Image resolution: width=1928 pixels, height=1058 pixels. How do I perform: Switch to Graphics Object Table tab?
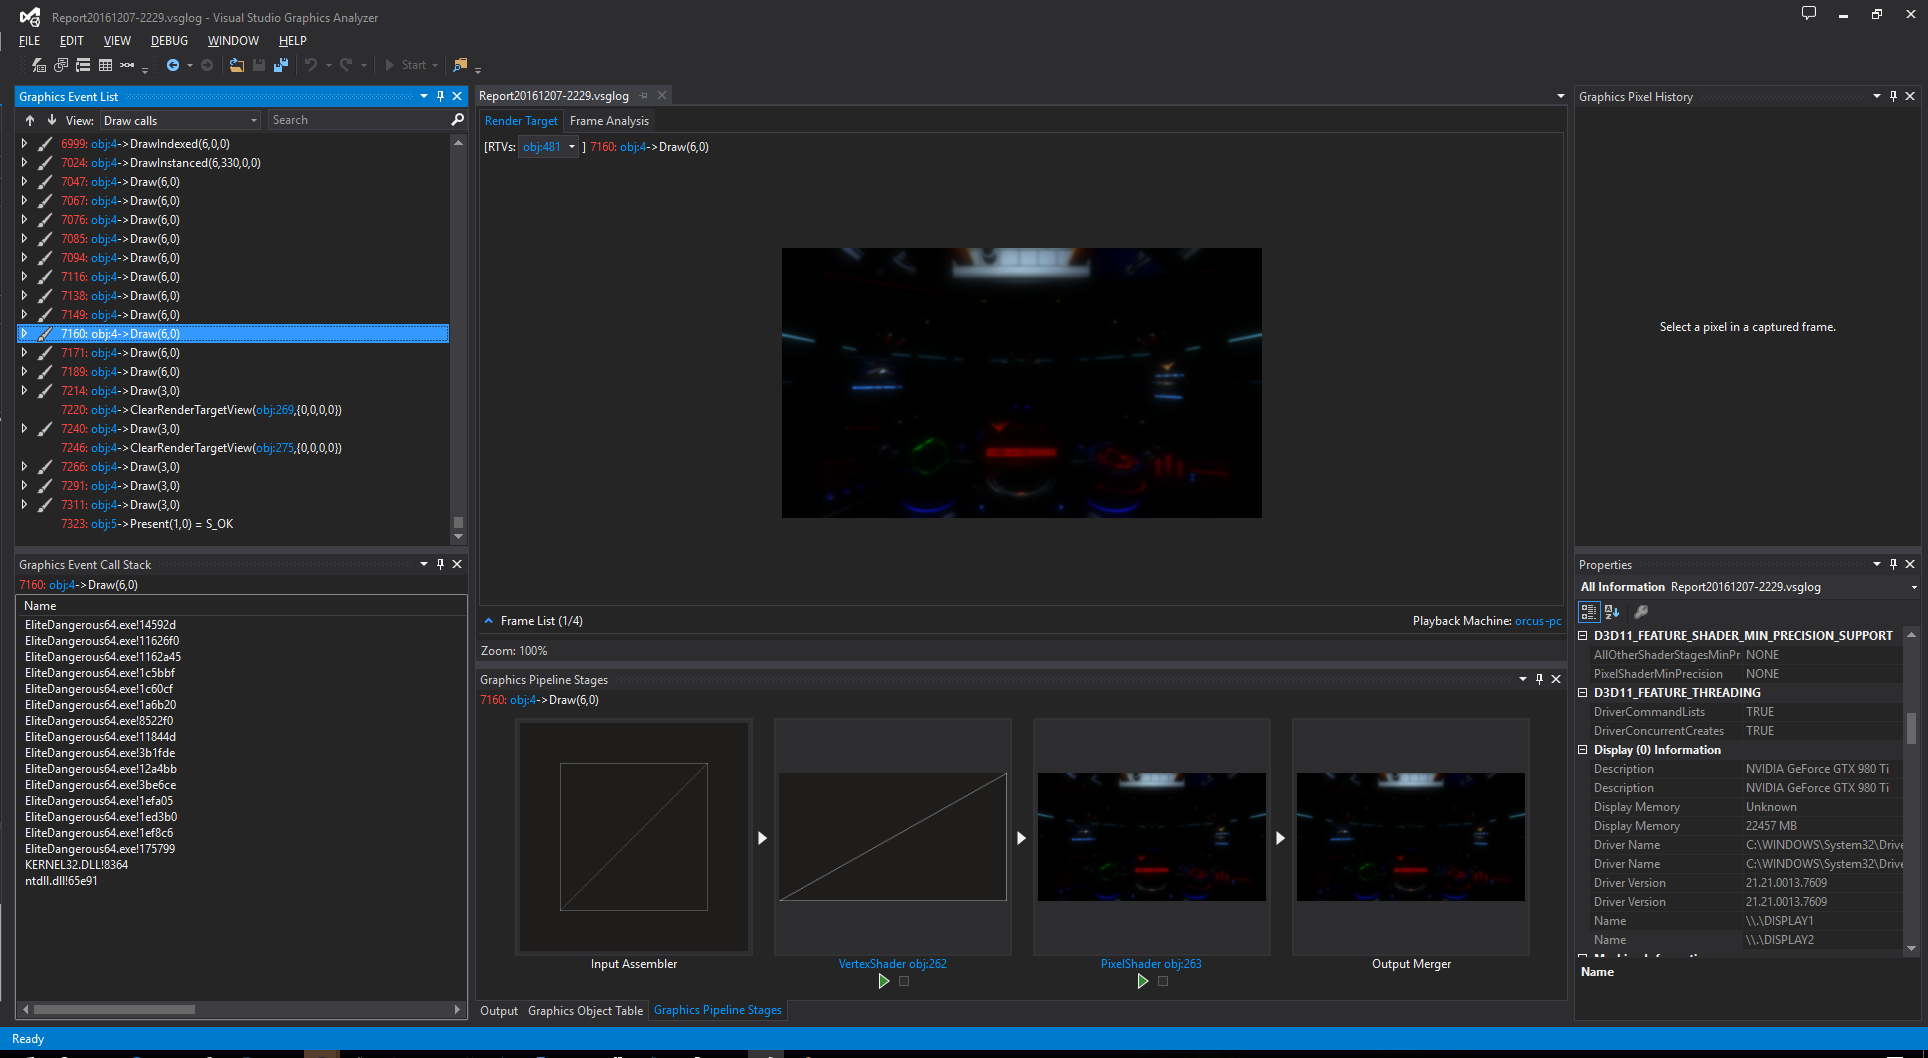(585, 1011)
